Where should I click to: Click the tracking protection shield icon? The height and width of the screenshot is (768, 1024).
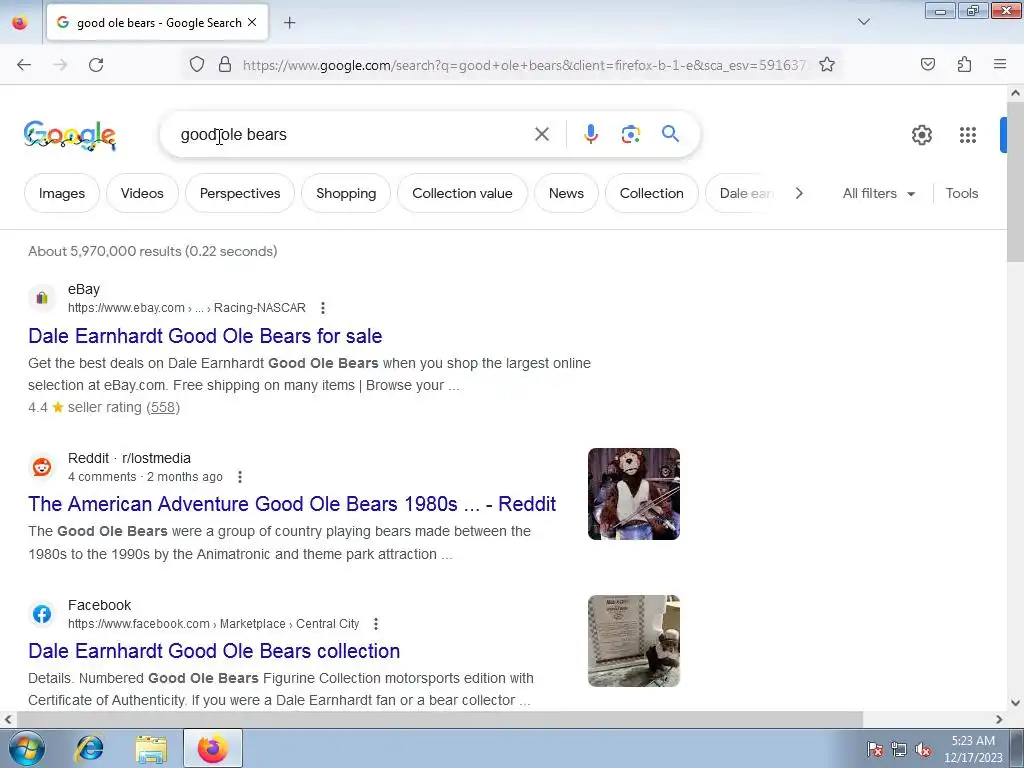(197, 64)
